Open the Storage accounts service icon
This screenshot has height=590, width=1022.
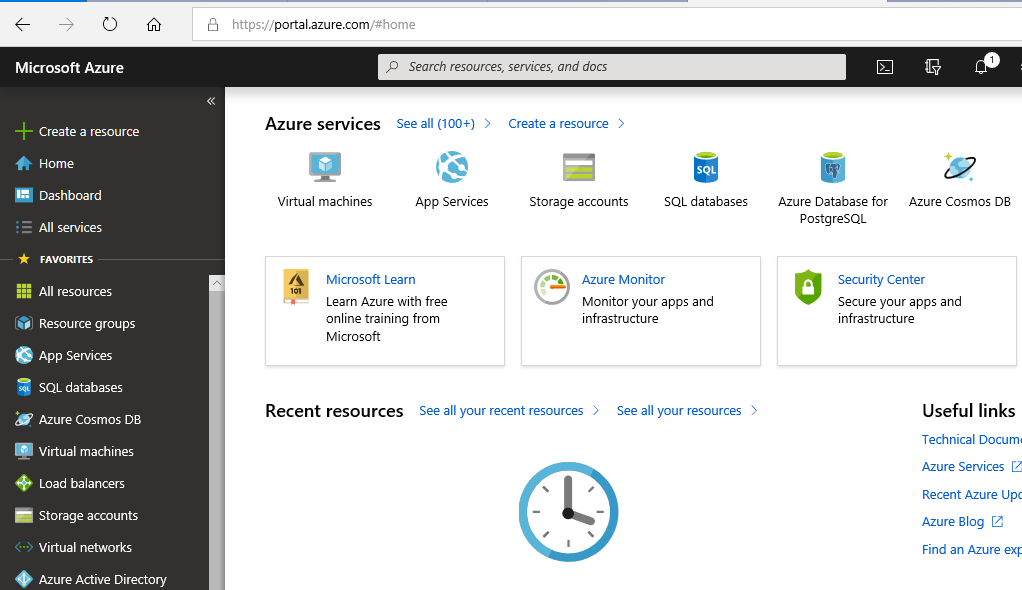click(578, 167)
